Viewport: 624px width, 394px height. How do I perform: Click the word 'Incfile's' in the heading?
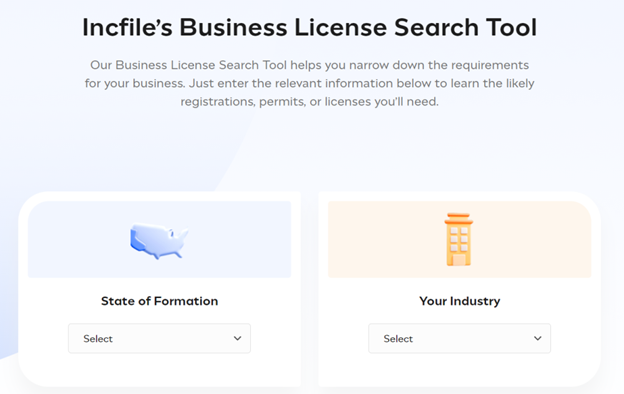tap(127, 27)
